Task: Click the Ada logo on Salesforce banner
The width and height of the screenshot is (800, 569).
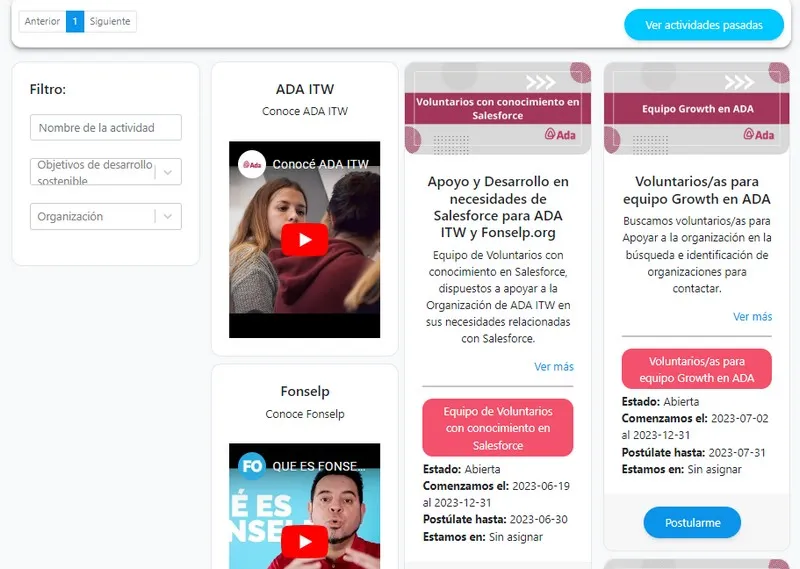Action: coord(560,134)
